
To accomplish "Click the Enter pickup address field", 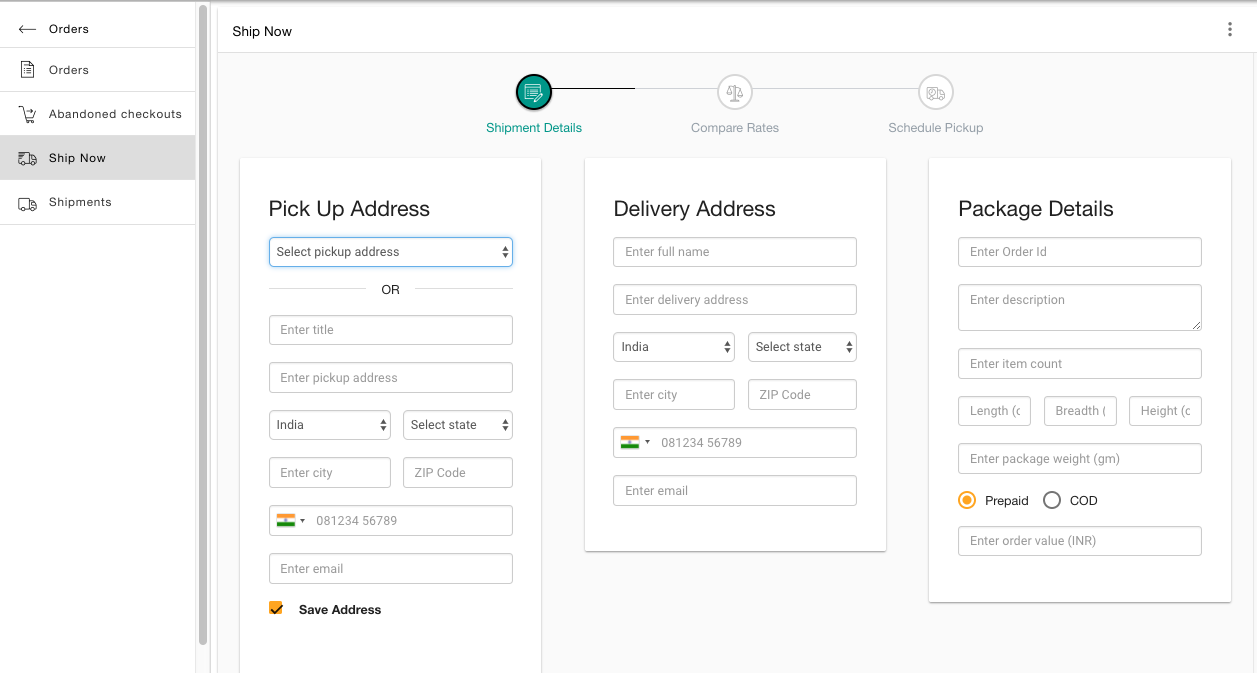I will 391,378.
